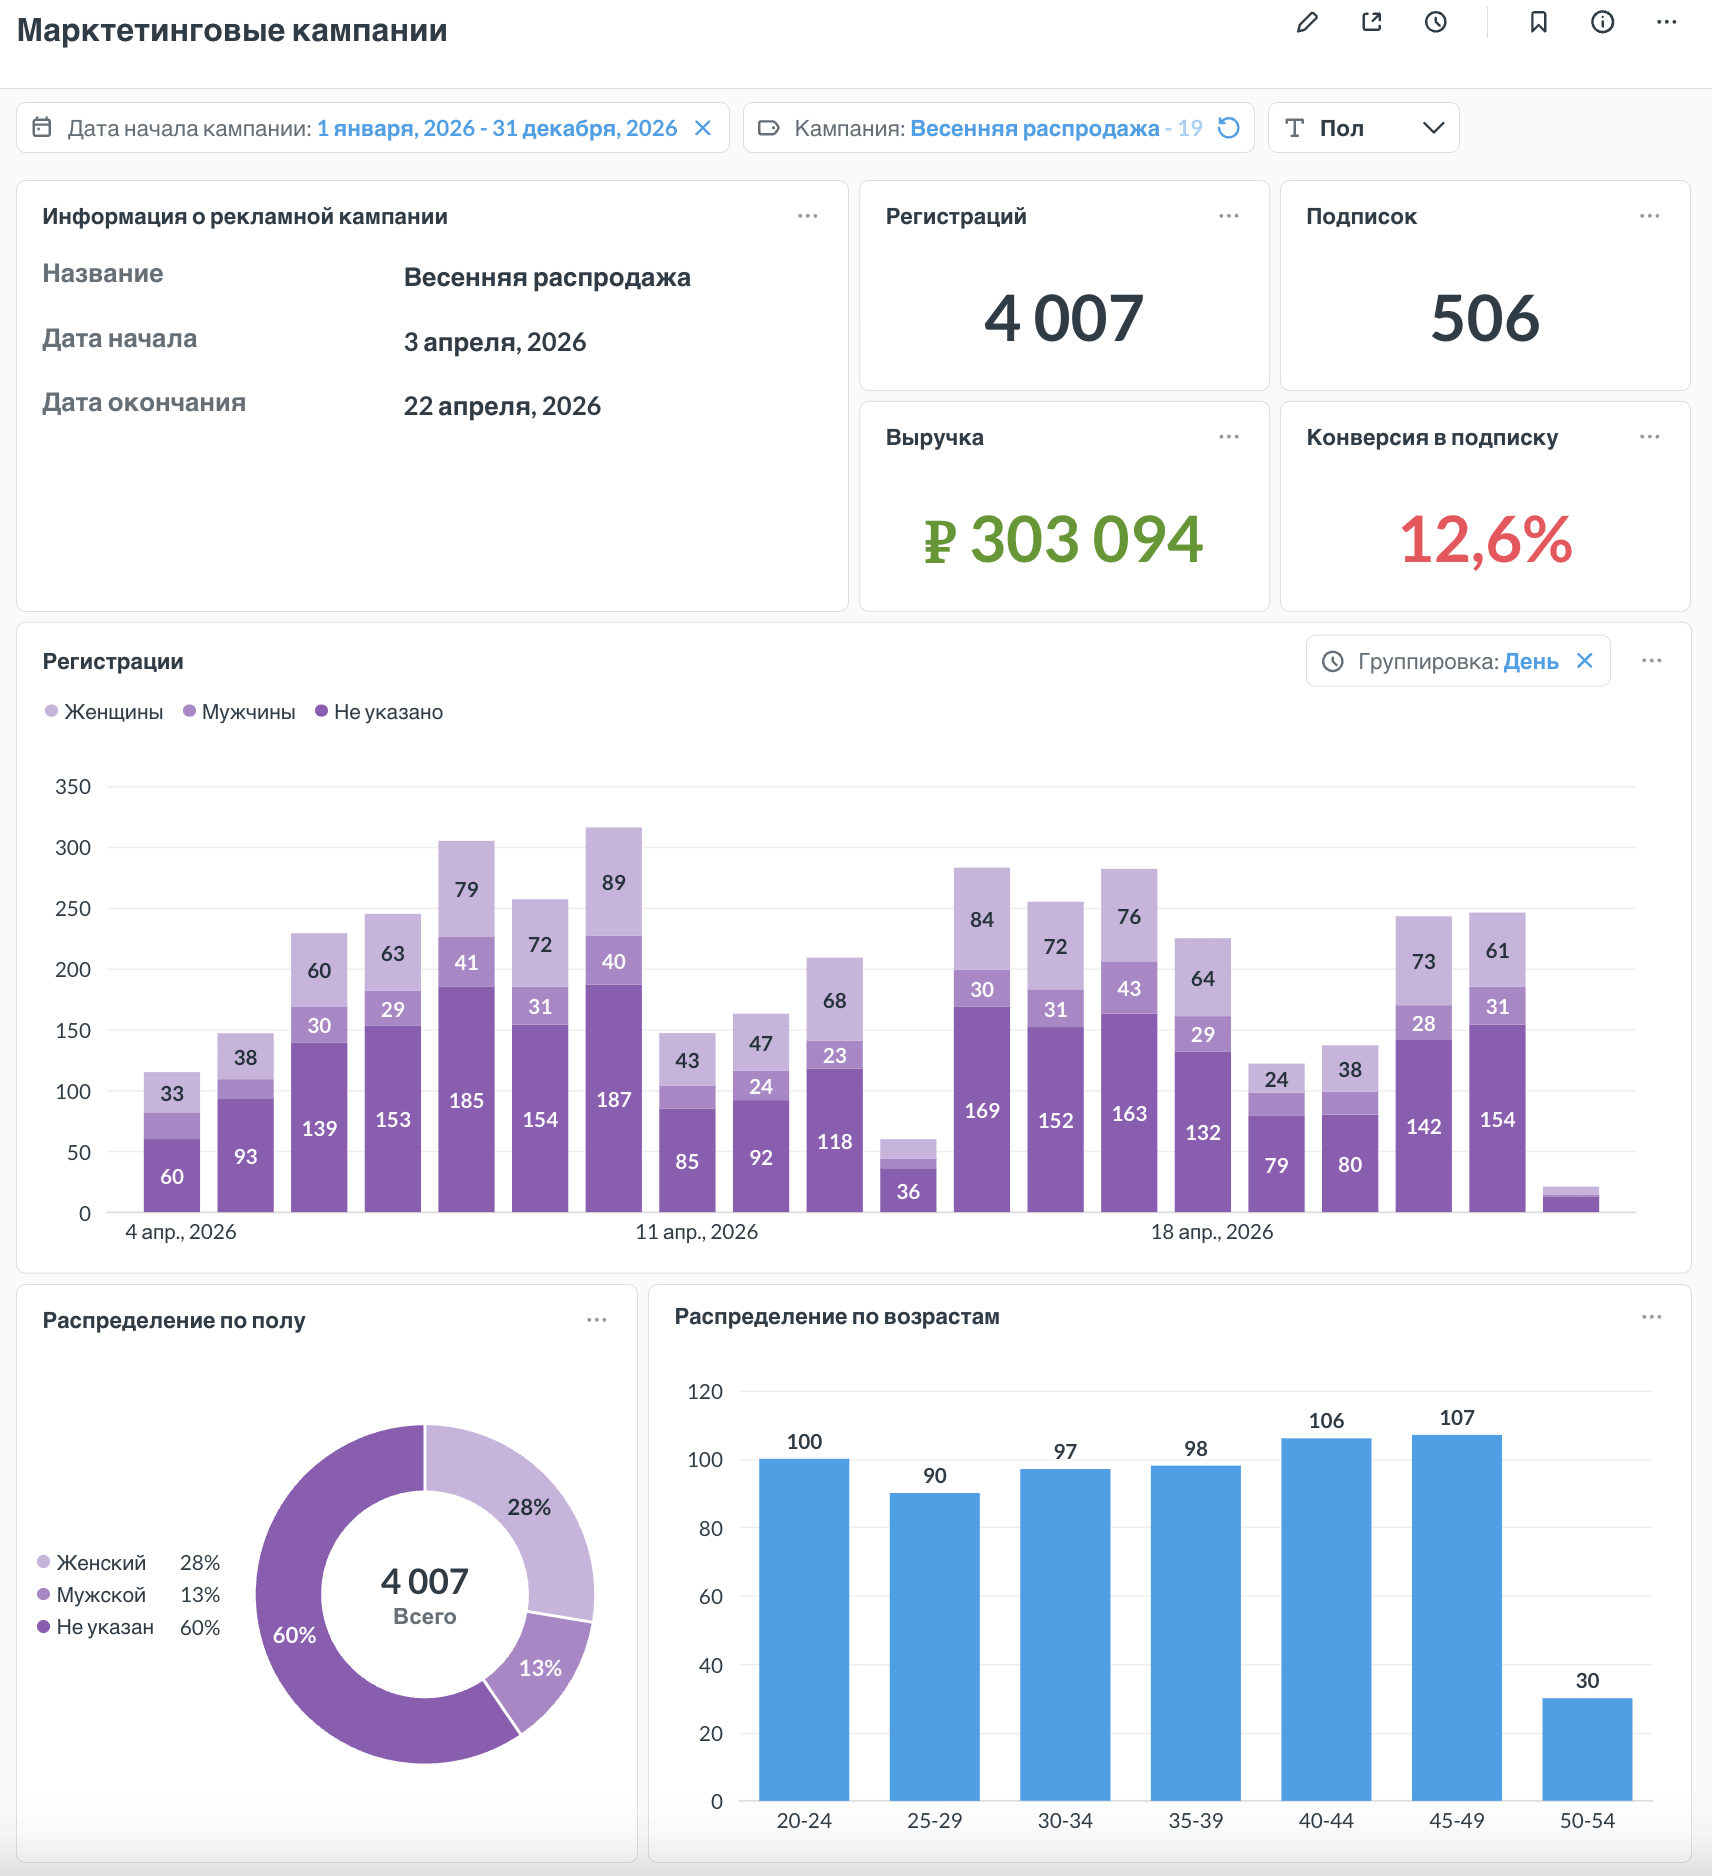Viewport: 1712px width, 1876px height.
Task: Change the grouping via the День link
Action: click(x=1531, y=661)
